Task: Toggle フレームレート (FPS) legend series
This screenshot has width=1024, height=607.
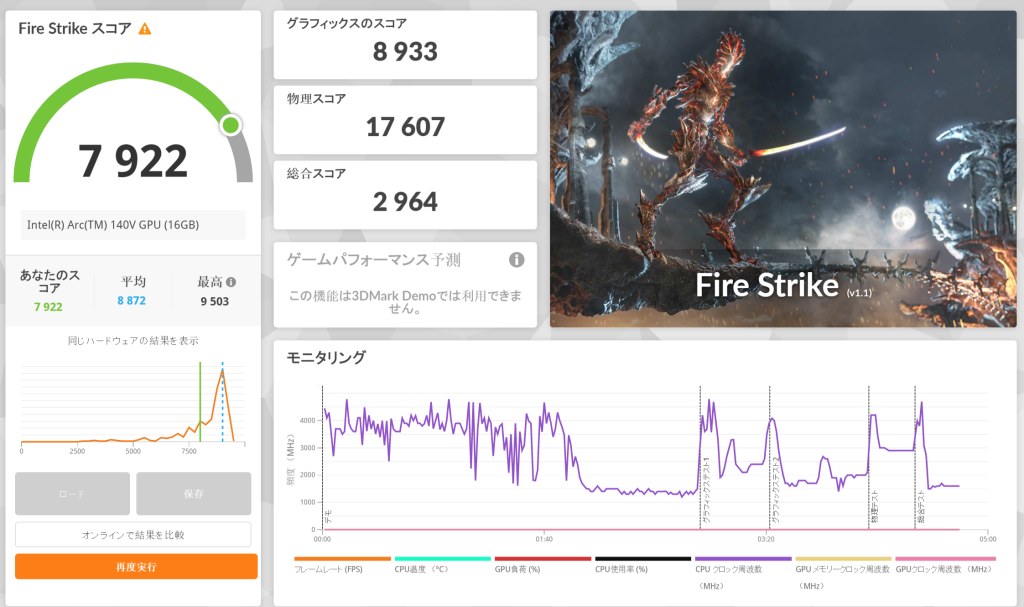Action: click(342, 568)
